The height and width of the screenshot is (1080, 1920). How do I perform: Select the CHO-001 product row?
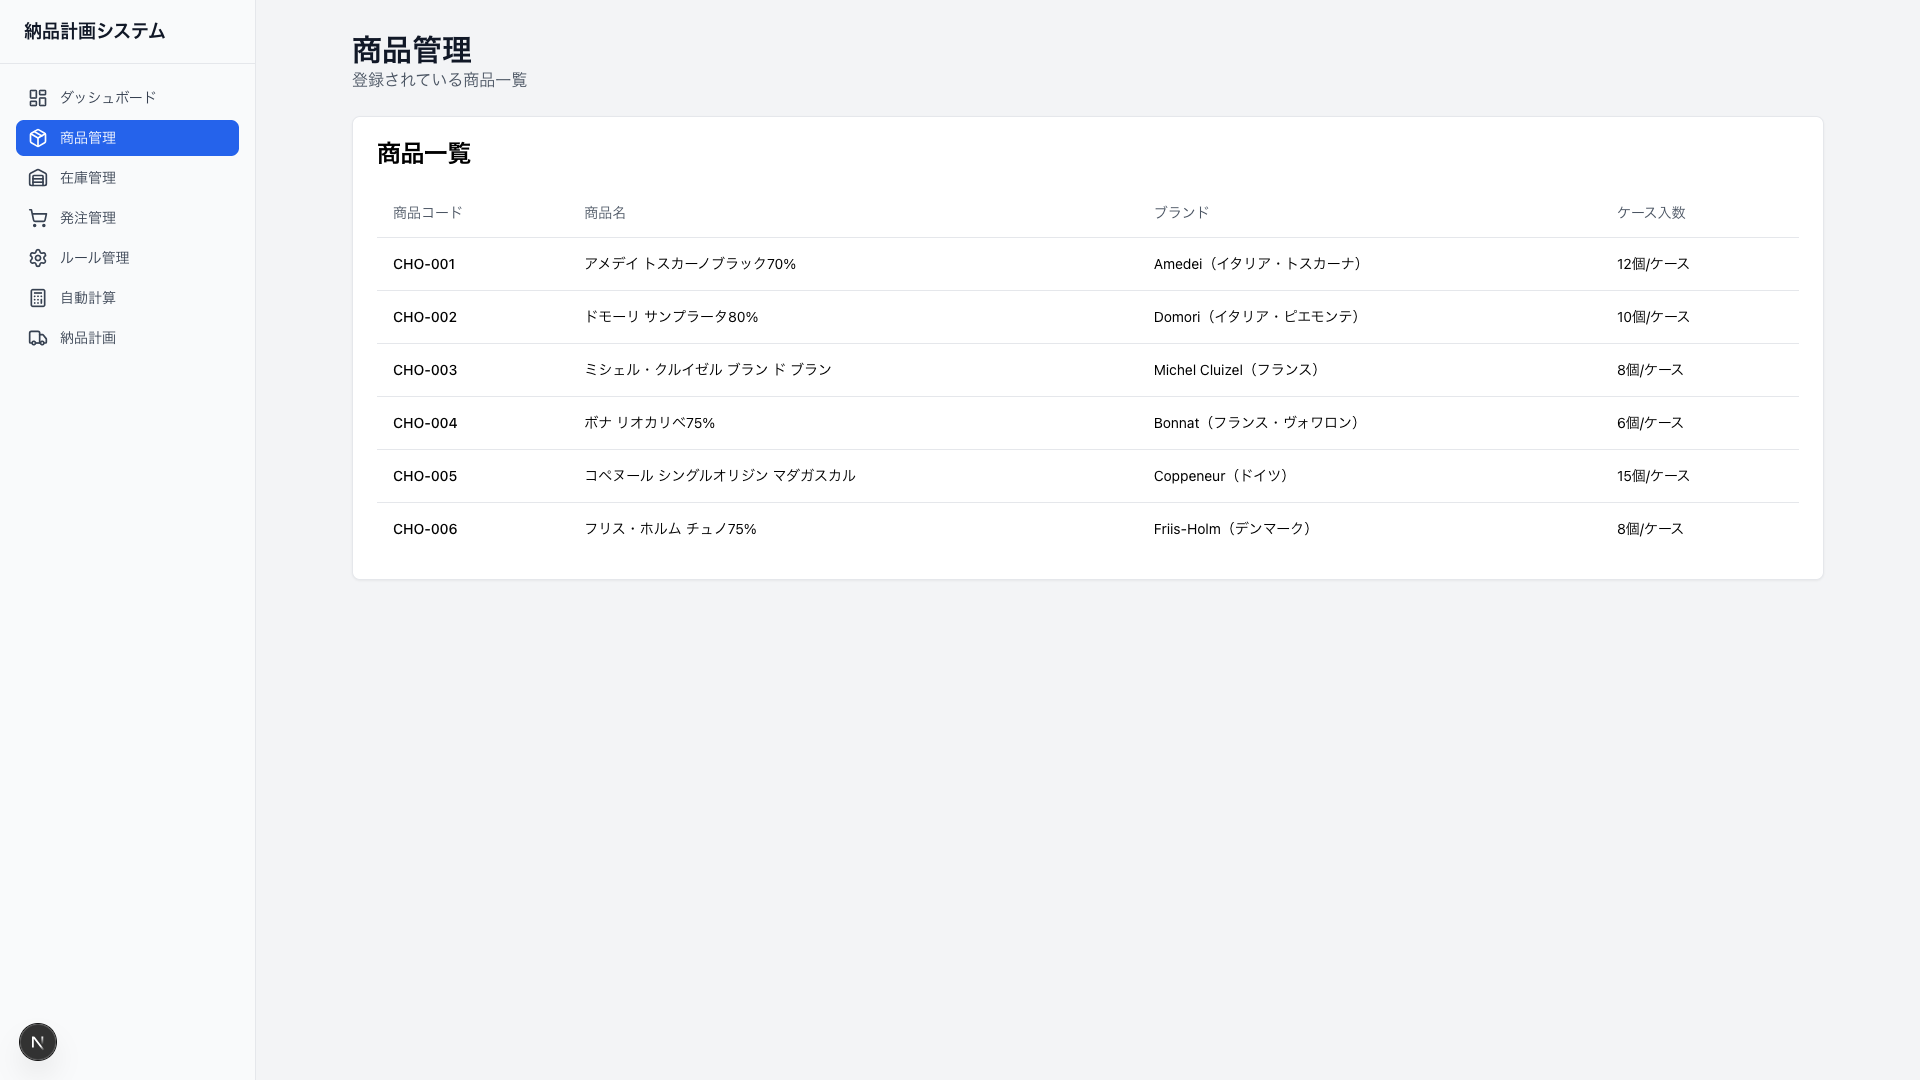pyautogui.click(x=424, y=264)
